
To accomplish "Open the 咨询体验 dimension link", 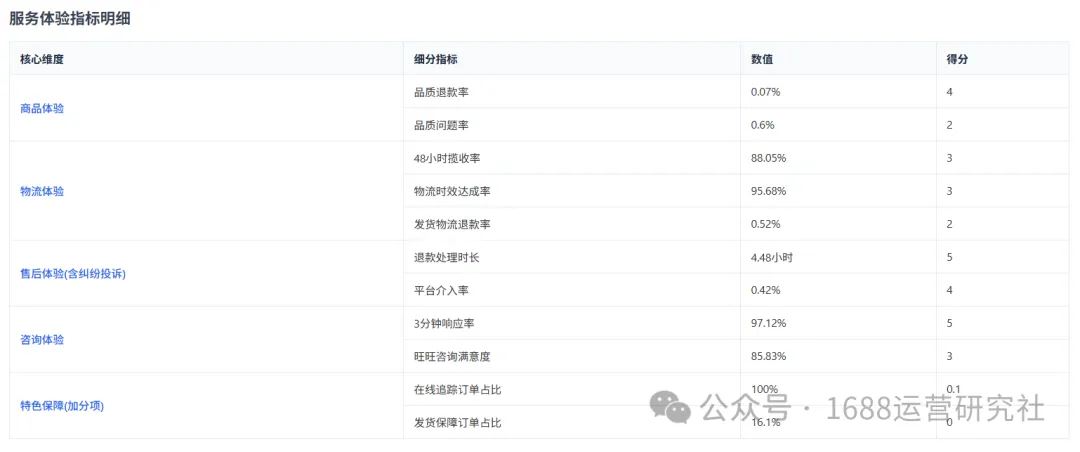I will click(42, 340).
